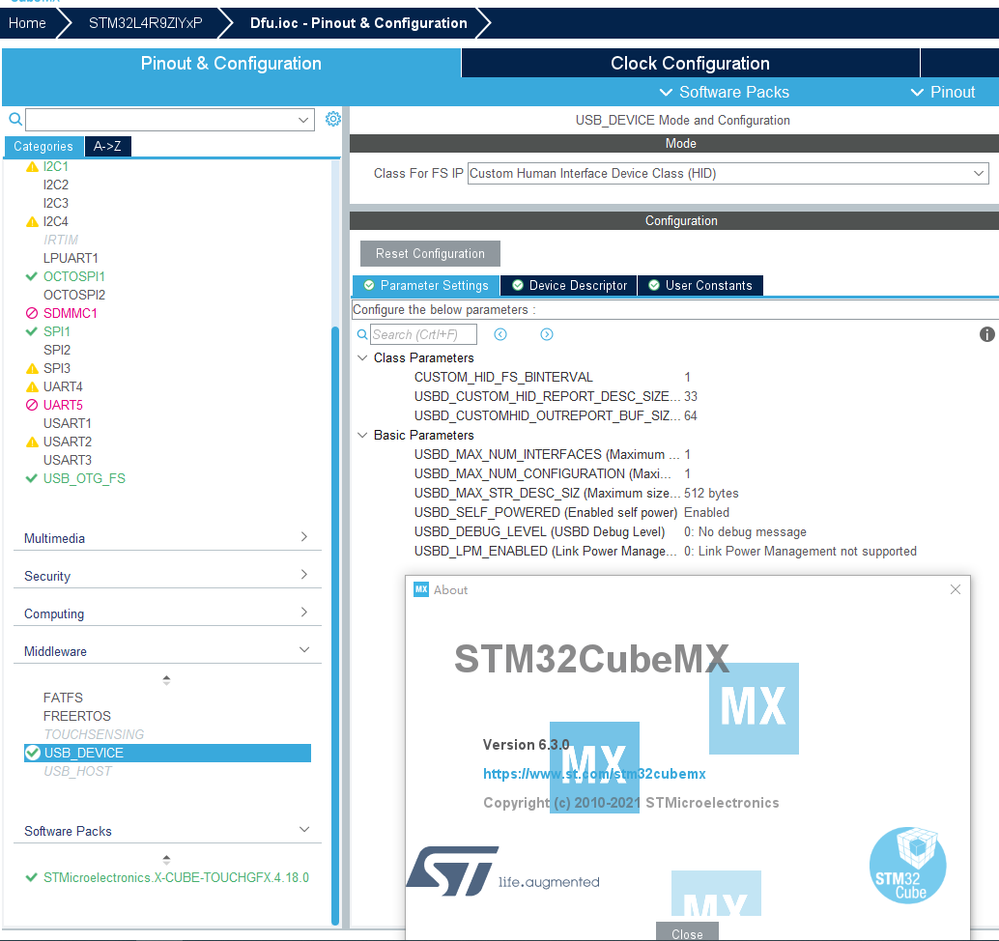This screenshot has height=941, width=999.
Task: Switch to the Clock Configuration tab
Action: pyautogui.click(x=690, y=63)
